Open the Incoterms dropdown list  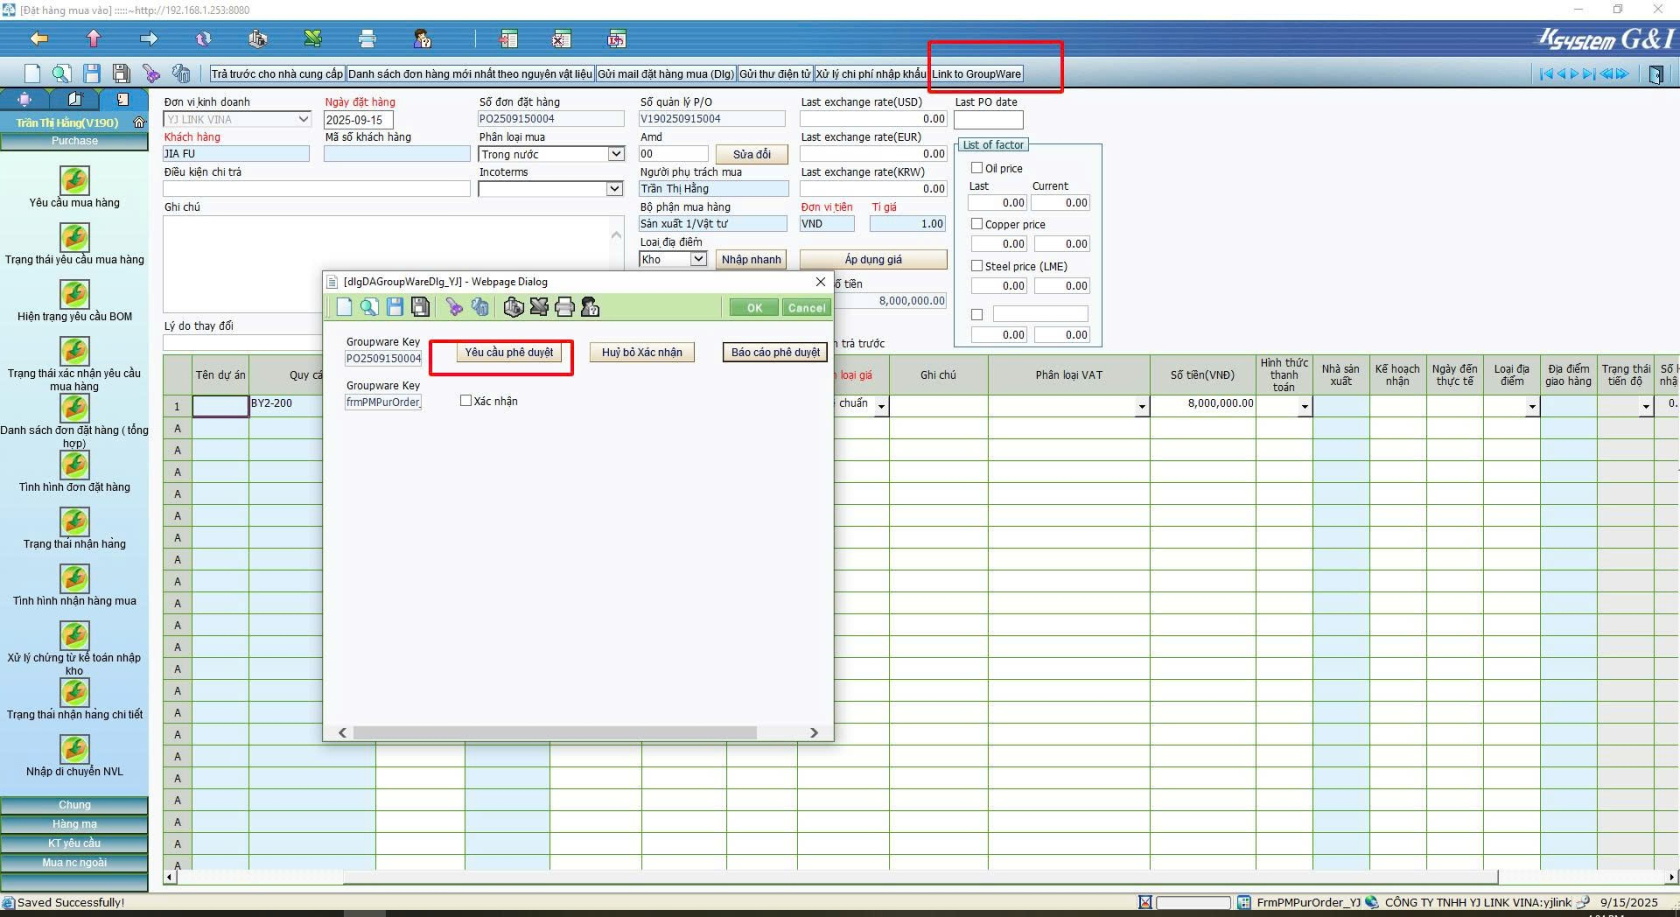tap(614, 189)
